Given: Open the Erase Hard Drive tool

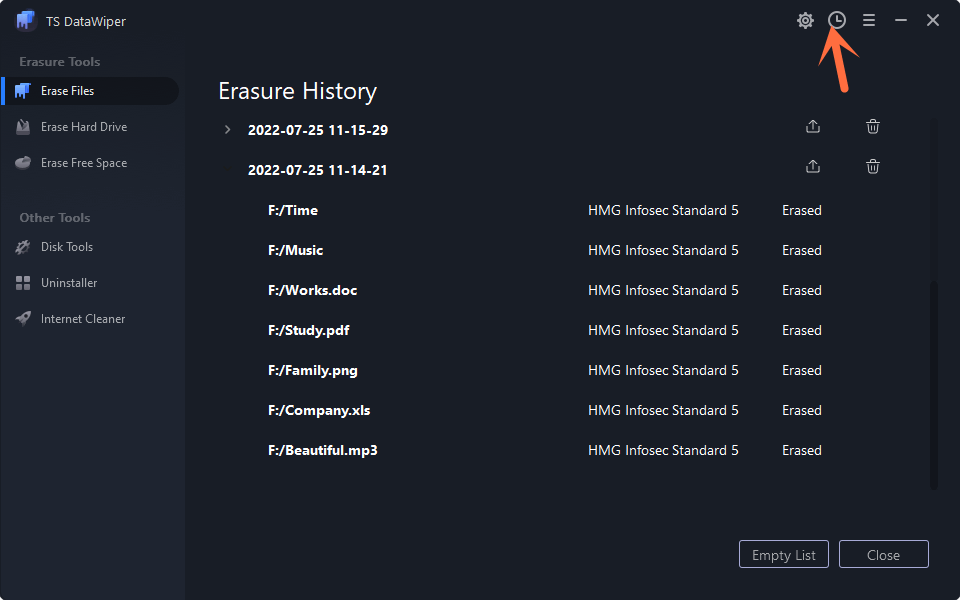Looking at the screenshot, I should (84, 127).
